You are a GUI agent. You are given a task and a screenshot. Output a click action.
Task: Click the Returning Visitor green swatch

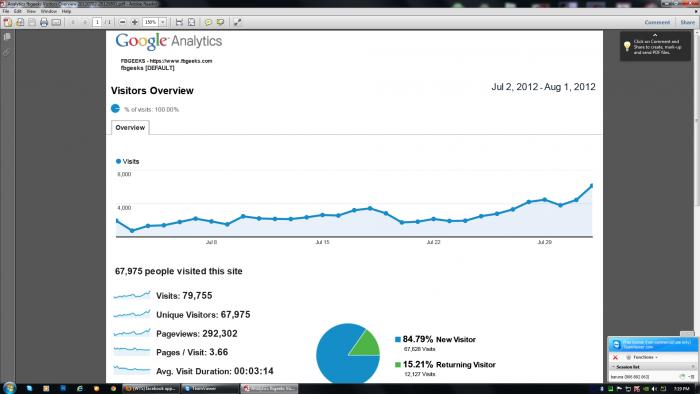(x=398, y=365)
